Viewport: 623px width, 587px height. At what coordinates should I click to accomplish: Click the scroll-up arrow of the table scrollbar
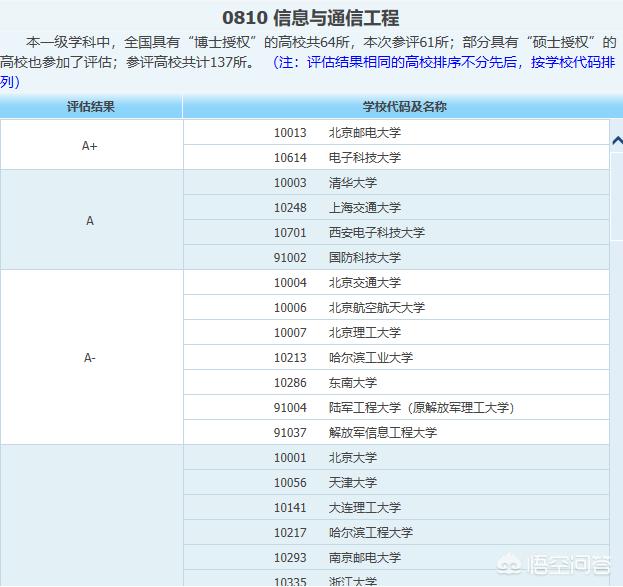617,140
